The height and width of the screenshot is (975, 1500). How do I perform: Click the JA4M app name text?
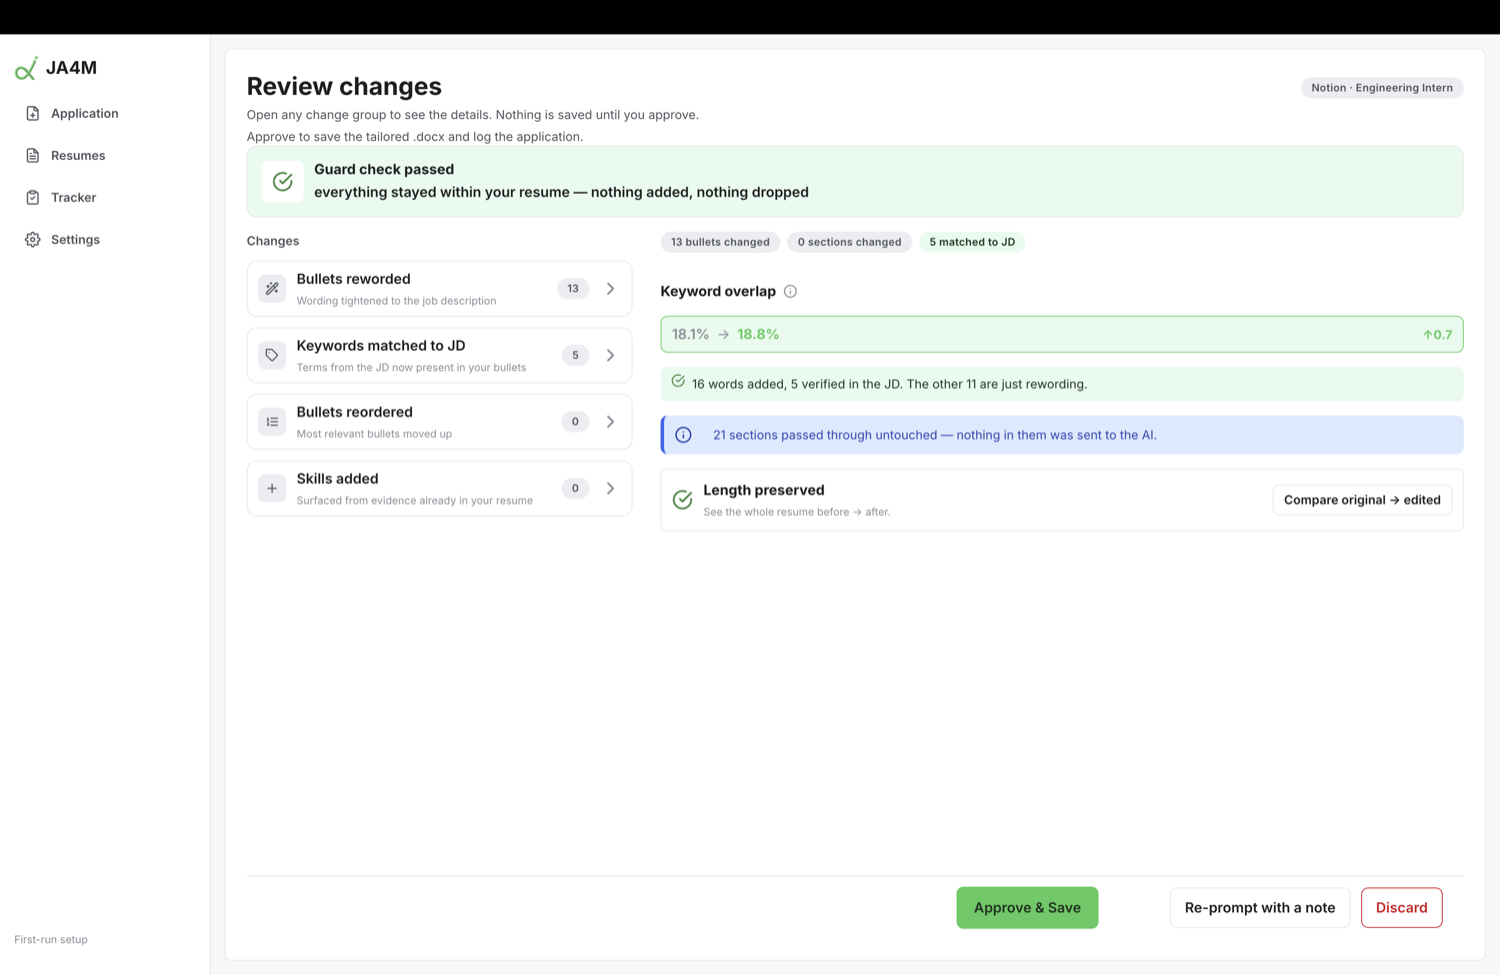(71, 68)
